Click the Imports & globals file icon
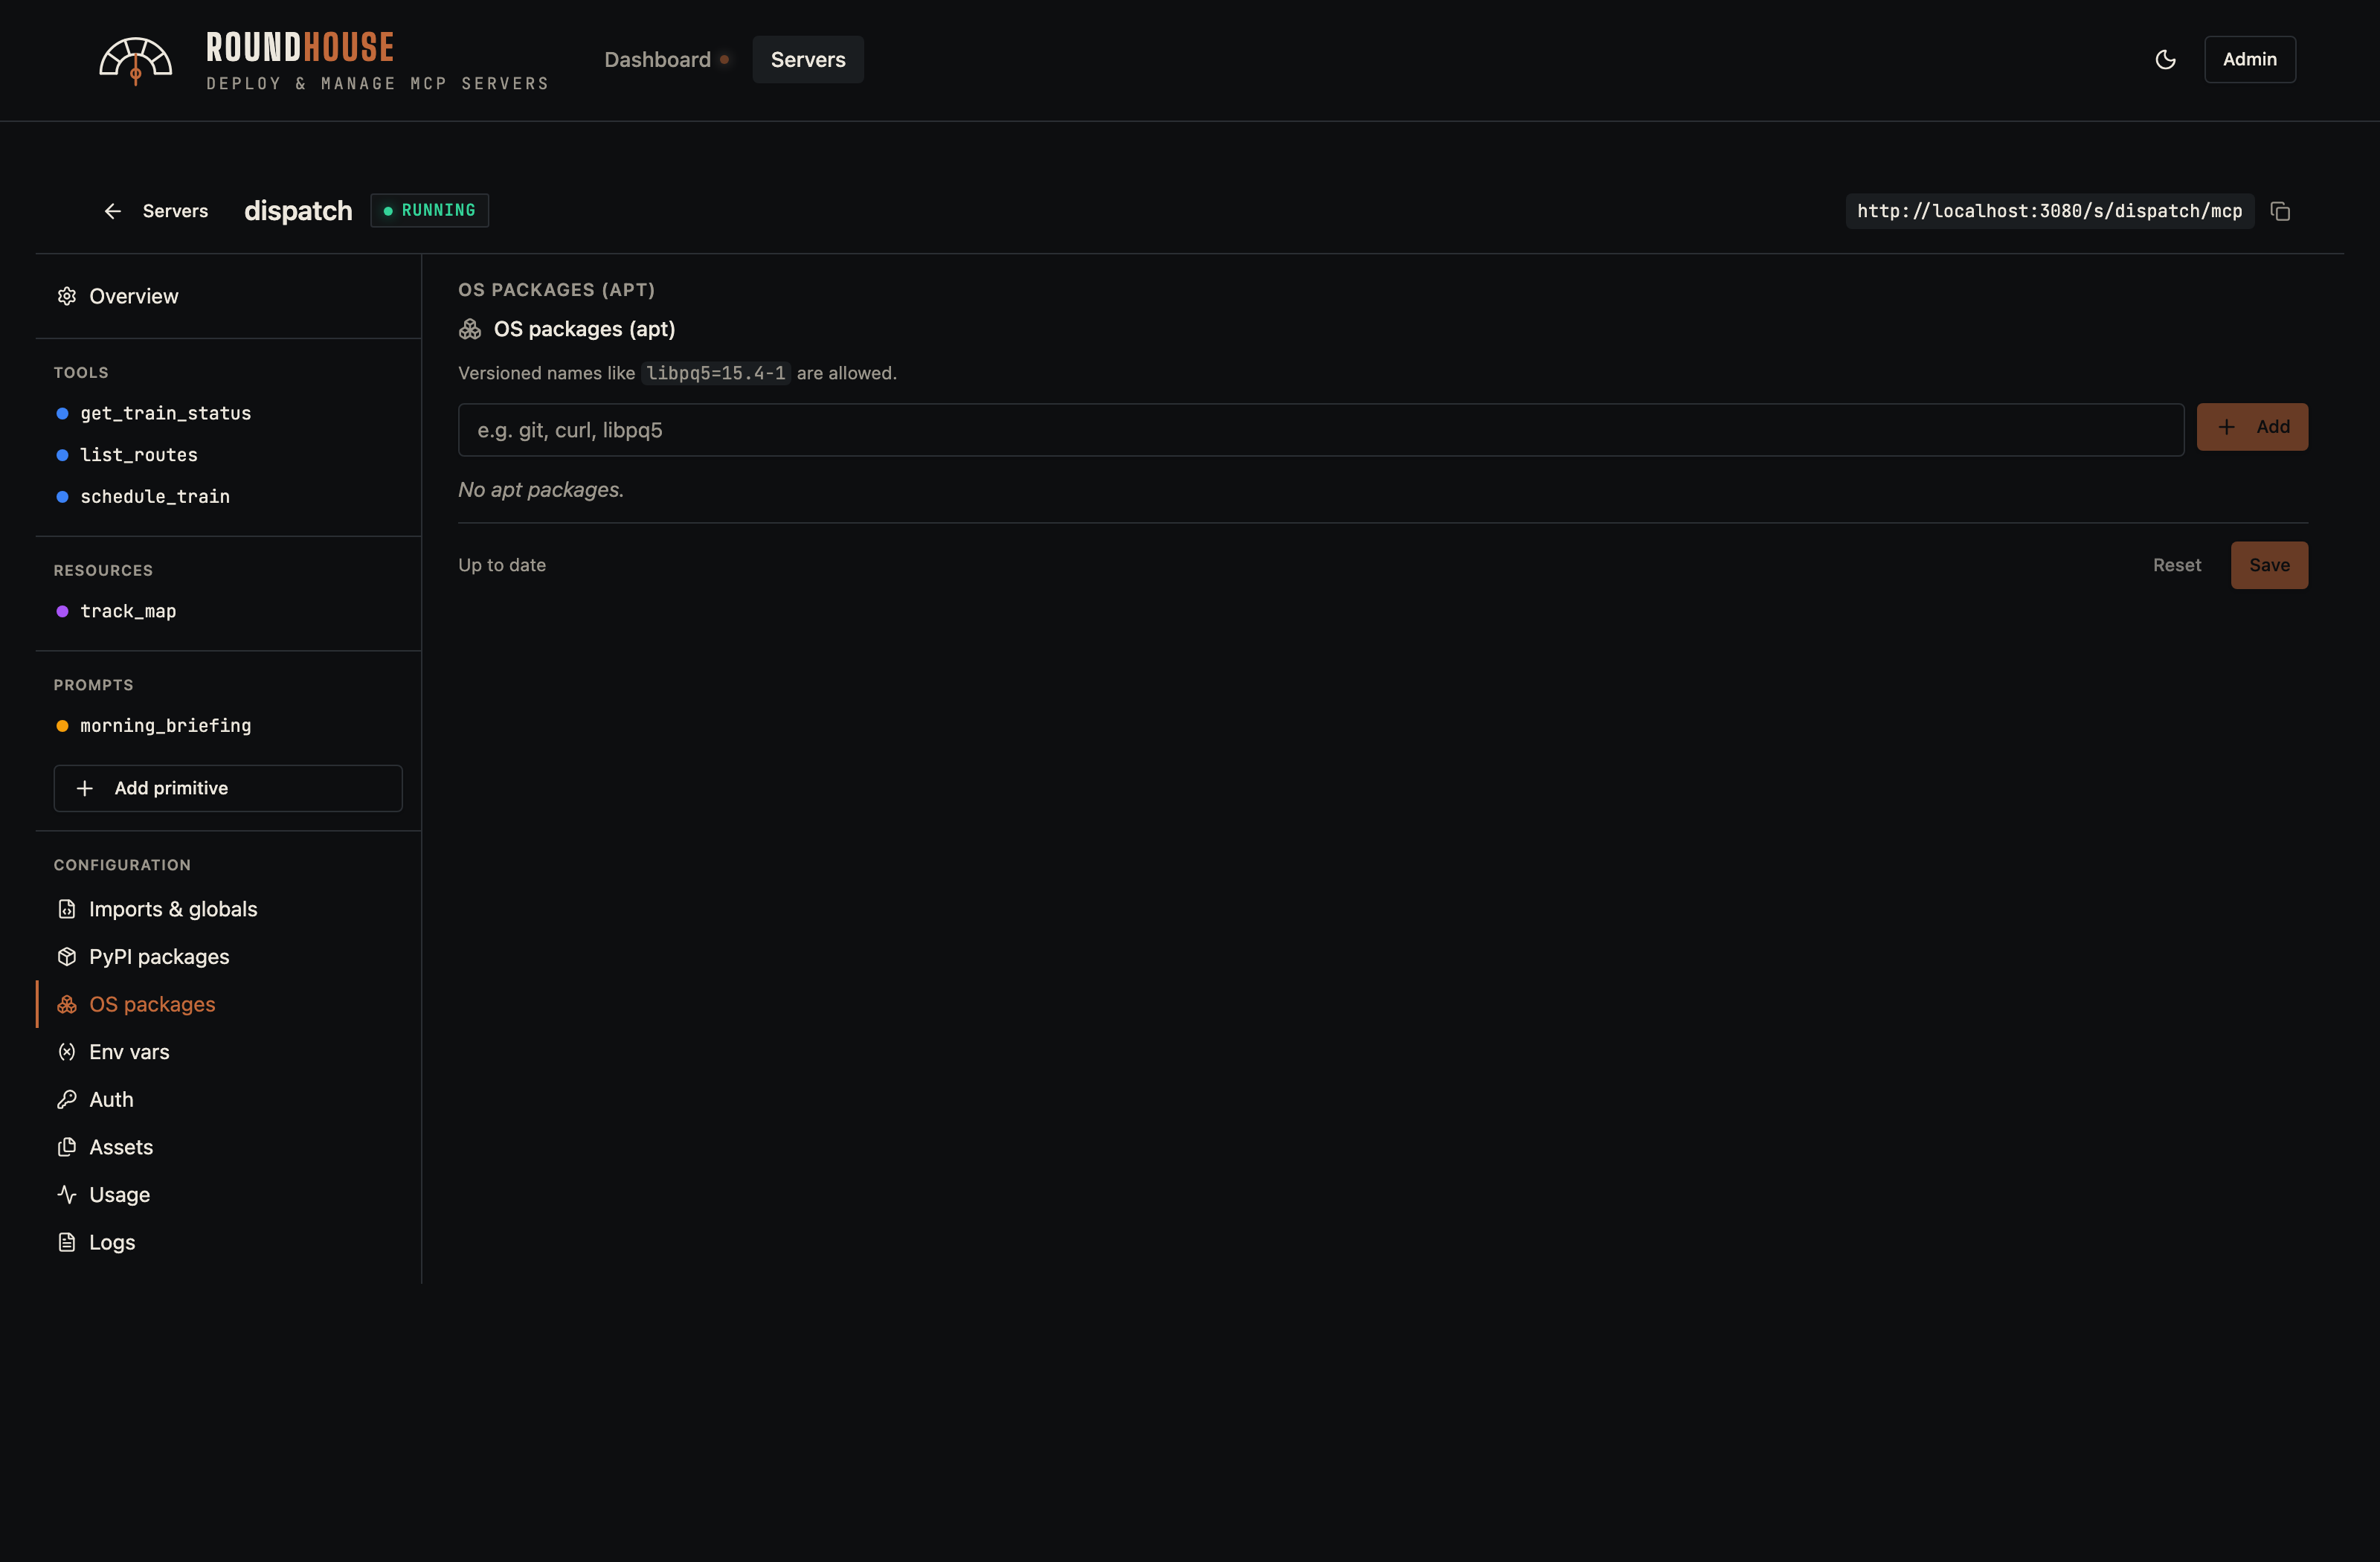 point(67,909)
